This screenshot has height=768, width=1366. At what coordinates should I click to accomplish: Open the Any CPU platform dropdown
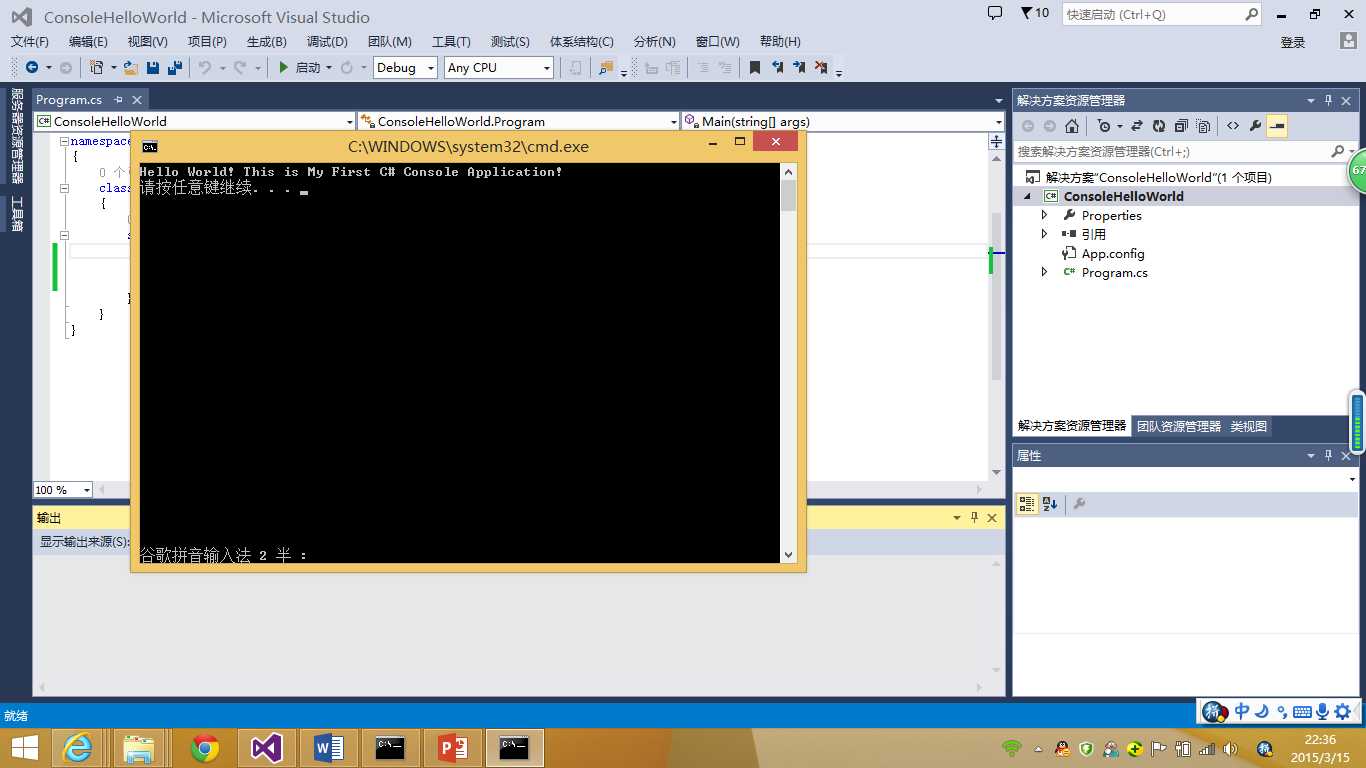tap(547, 68)
